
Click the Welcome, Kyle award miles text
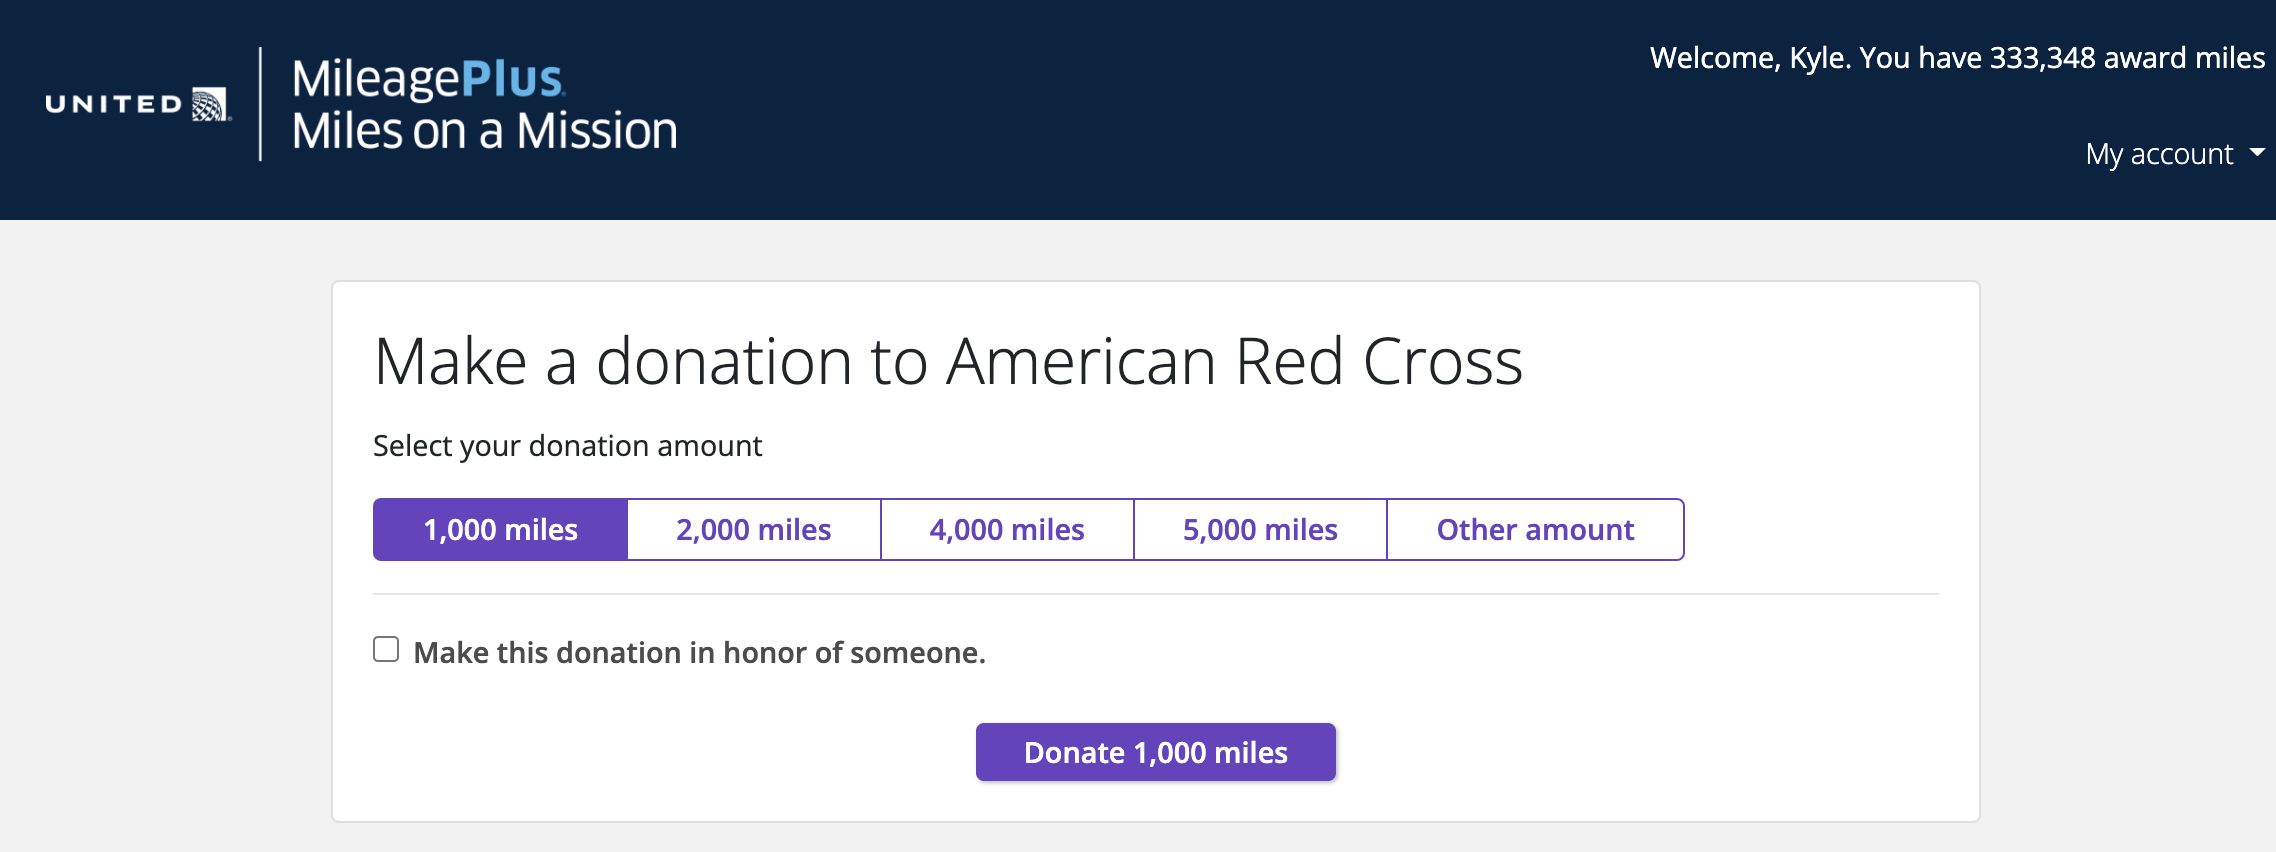pos(1957,58)
